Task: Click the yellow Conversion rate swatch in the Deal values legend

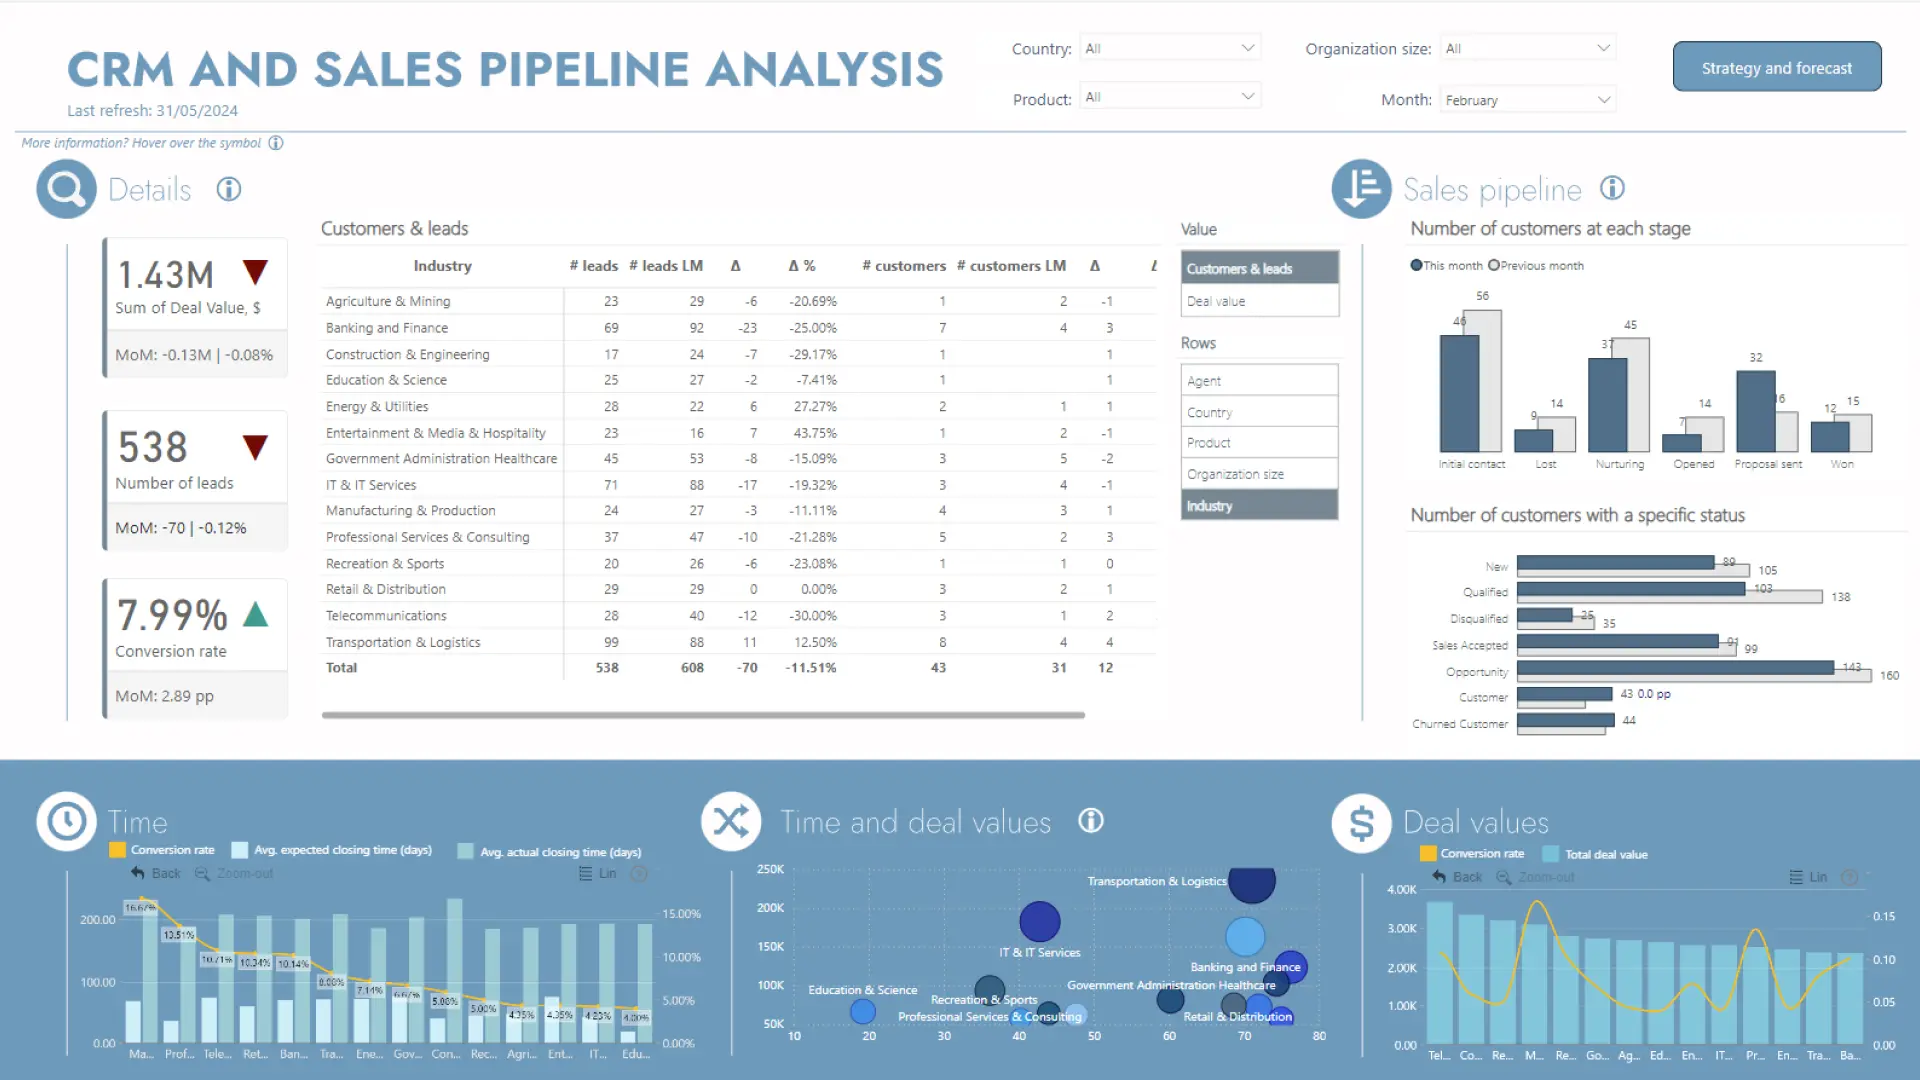Action: (x=1428, y=854)
